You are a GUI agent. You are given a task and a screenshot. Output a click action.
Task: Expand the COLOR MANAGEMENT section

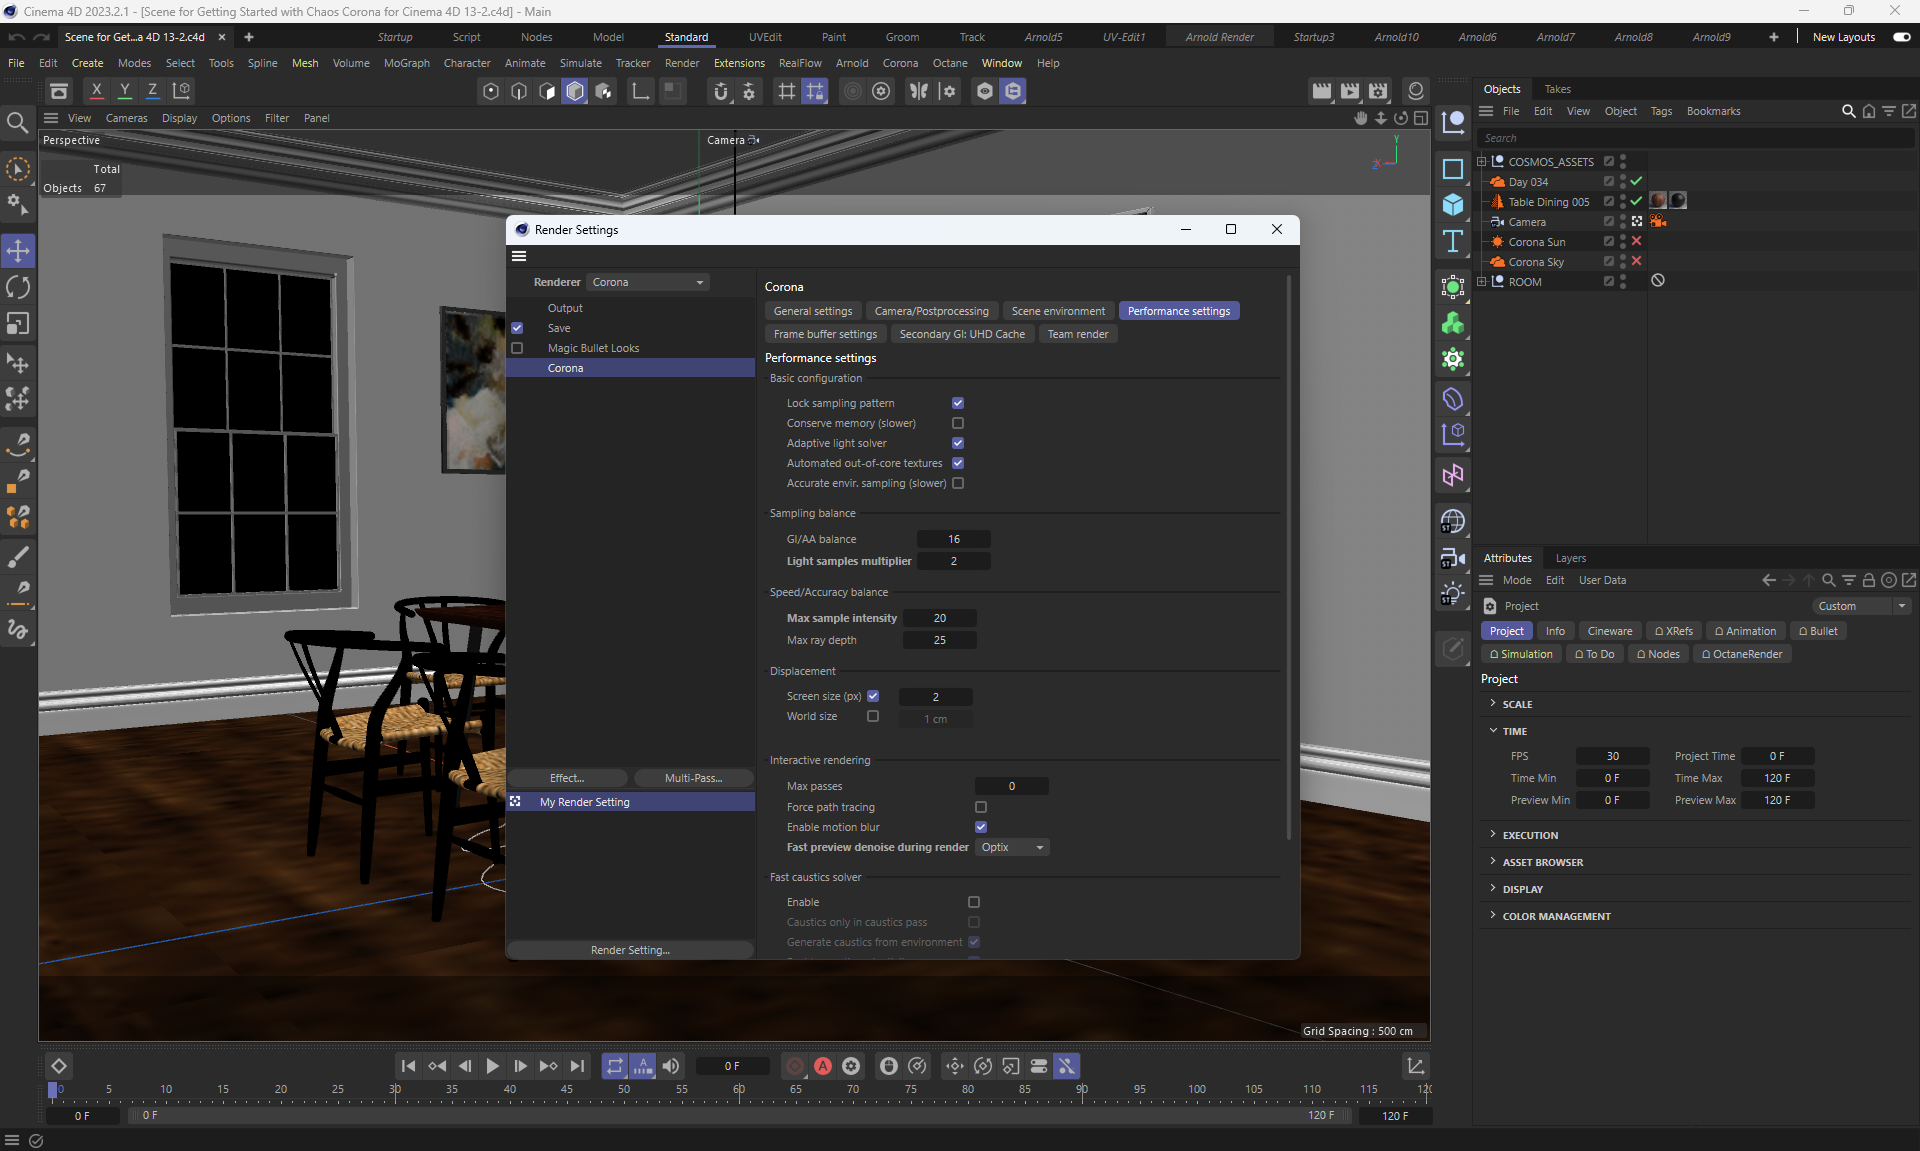coord(1556,916)
